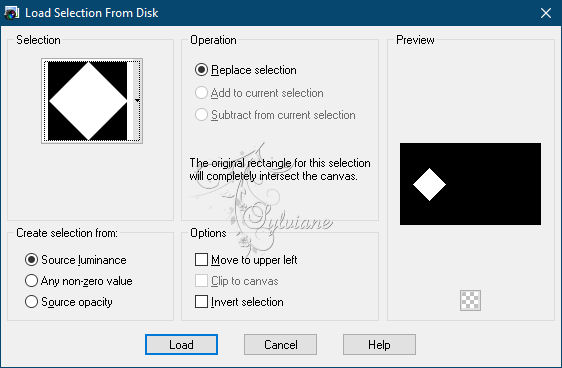Click the Cancel button
Screen dimensions: 562x368
point(281,345)
